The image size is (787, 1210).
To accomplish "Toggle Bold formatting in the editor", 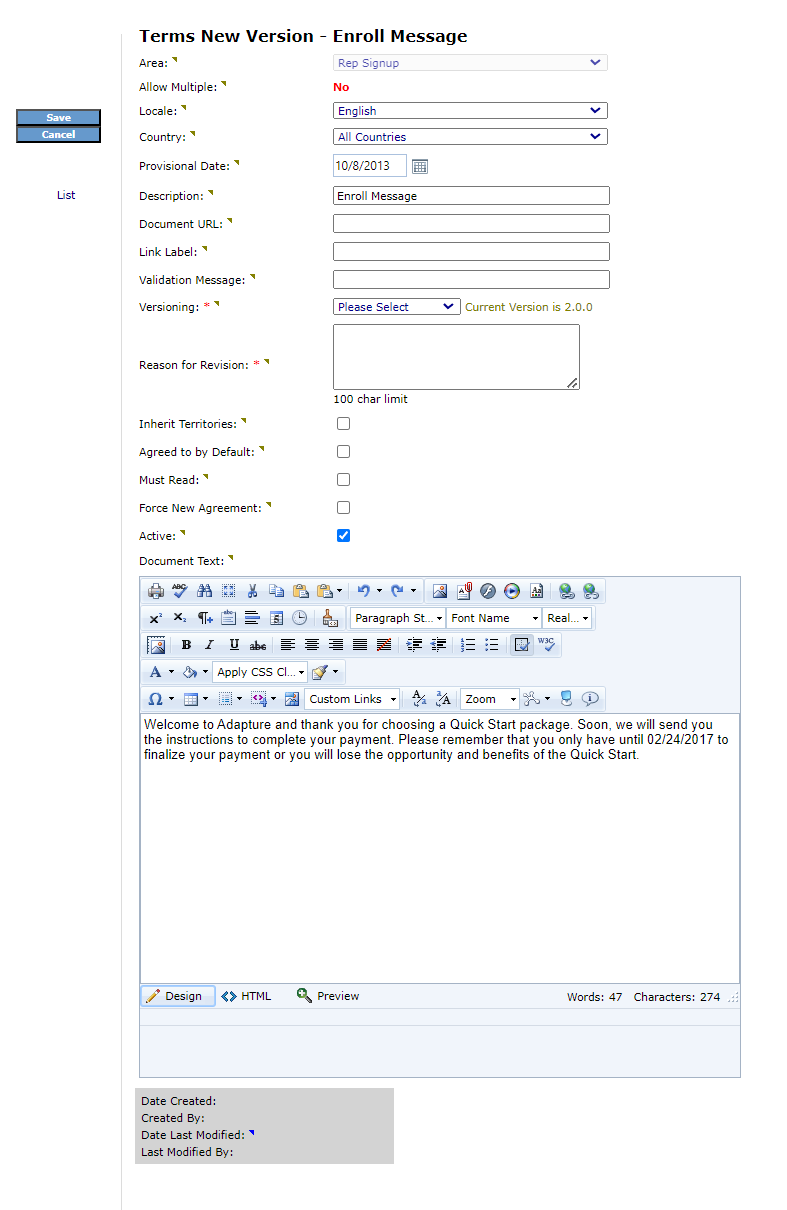I will 186,645.
